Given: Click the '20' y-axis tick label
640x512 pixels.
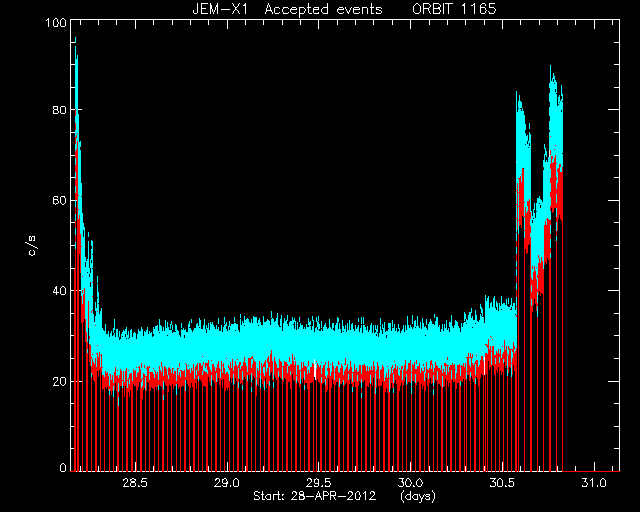Looking at the screenshot, I should pos(59,381).
